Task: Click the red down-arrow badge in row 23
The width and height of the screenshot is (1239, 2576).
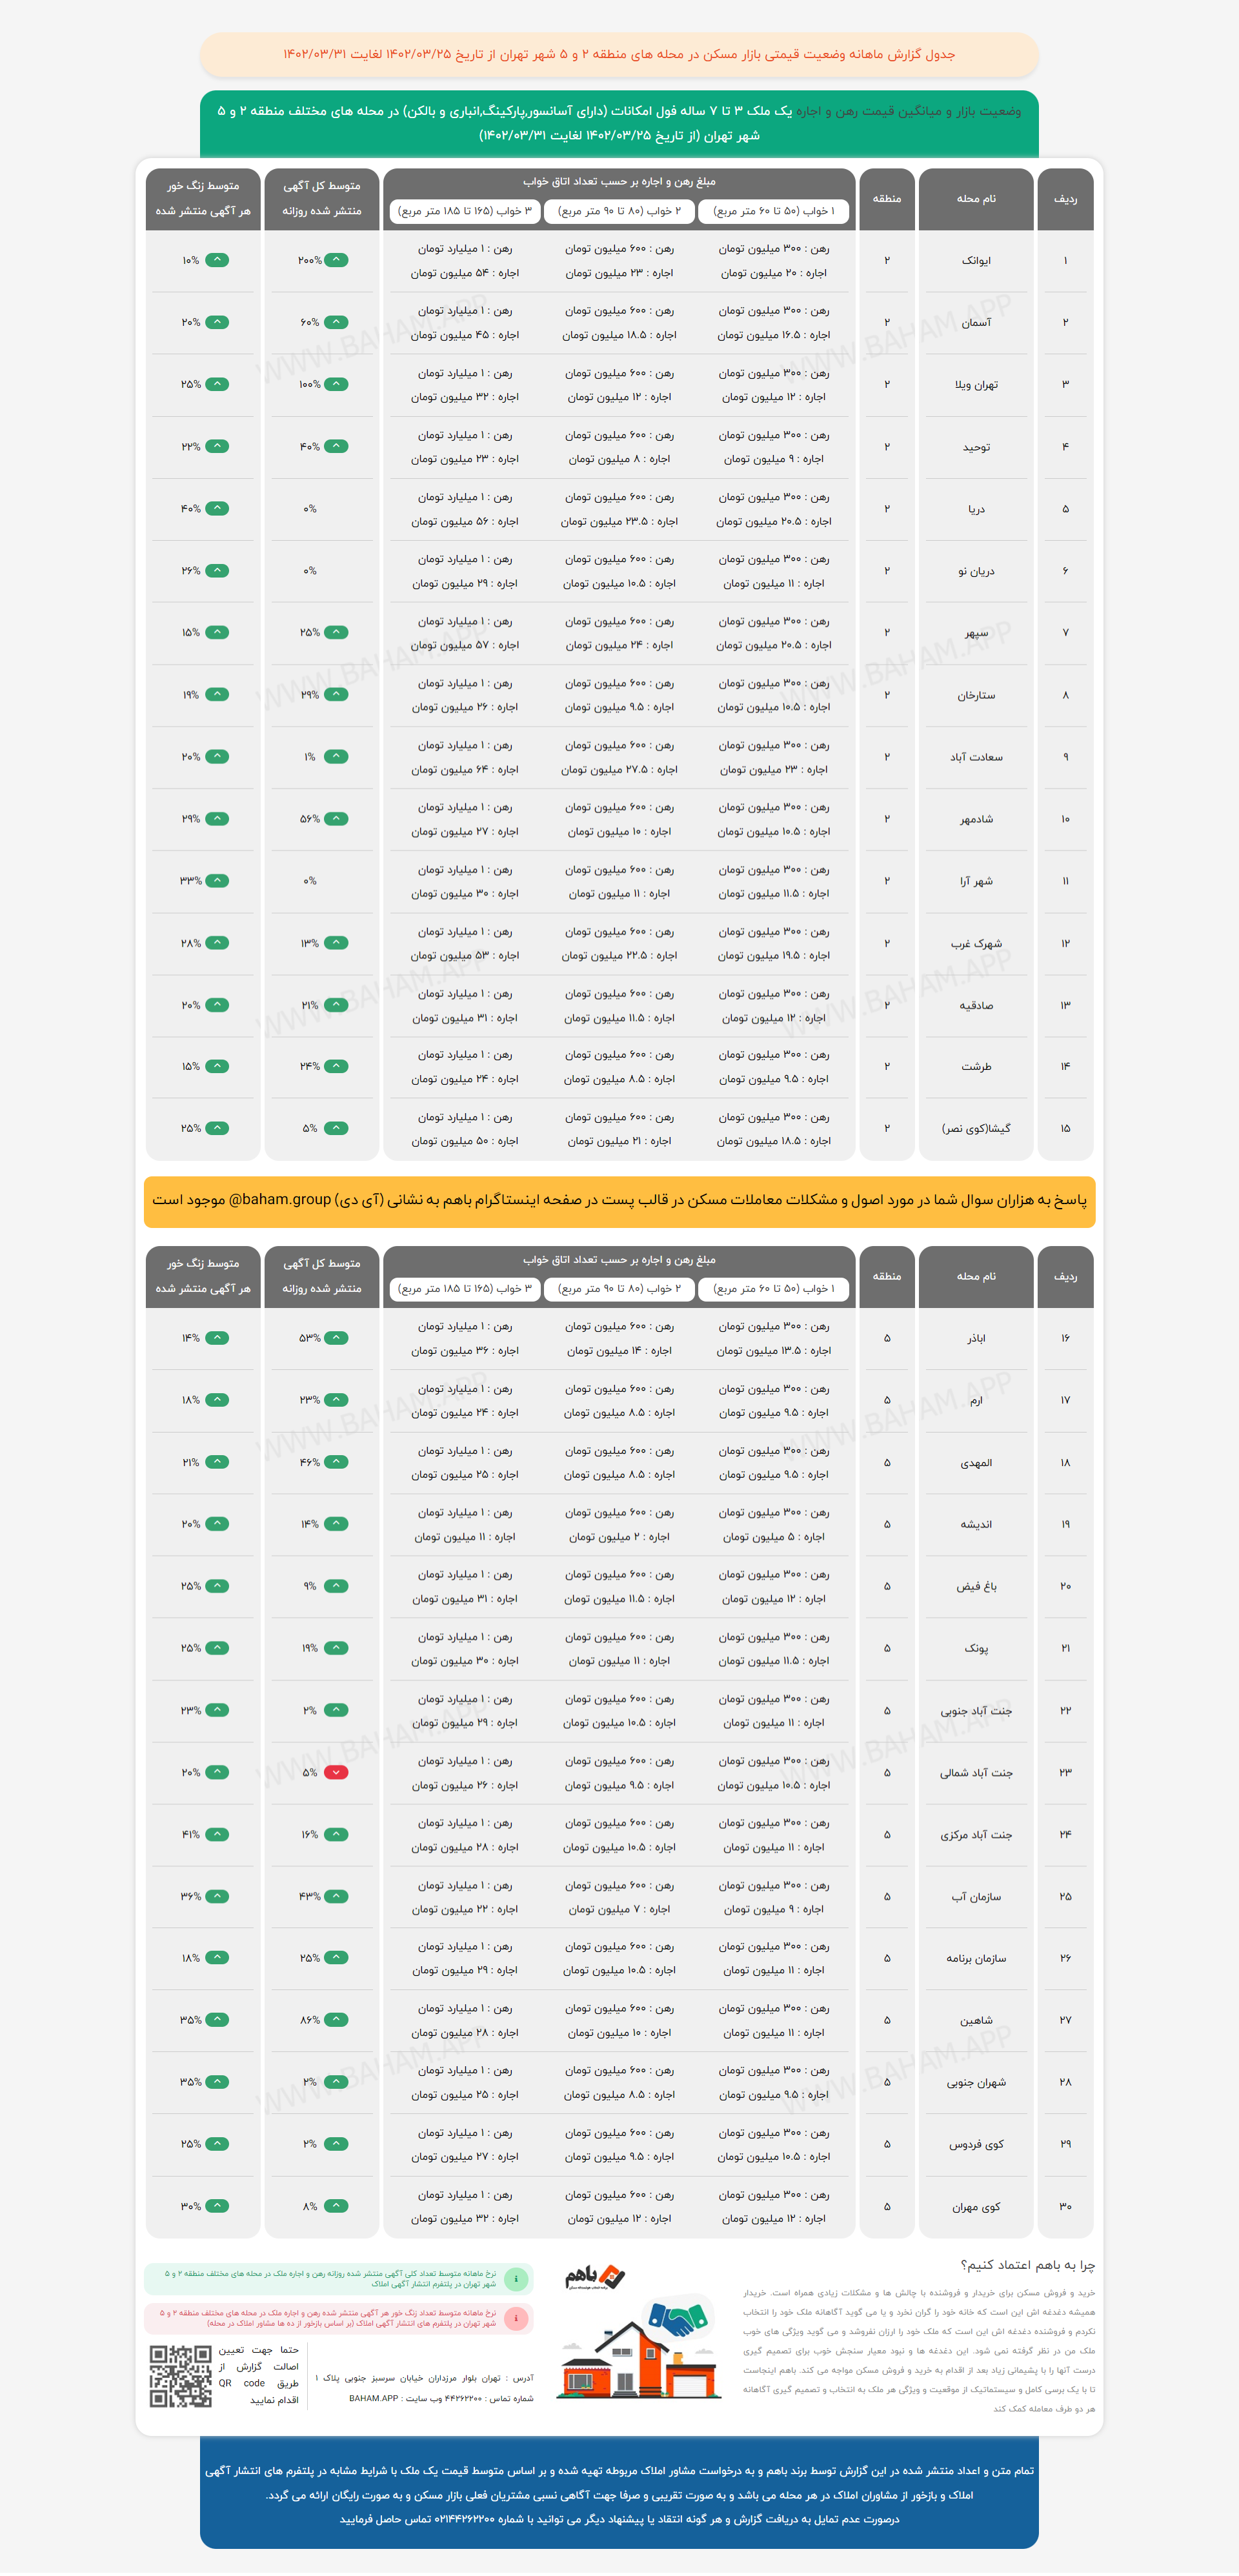Action: point(337,1772)
